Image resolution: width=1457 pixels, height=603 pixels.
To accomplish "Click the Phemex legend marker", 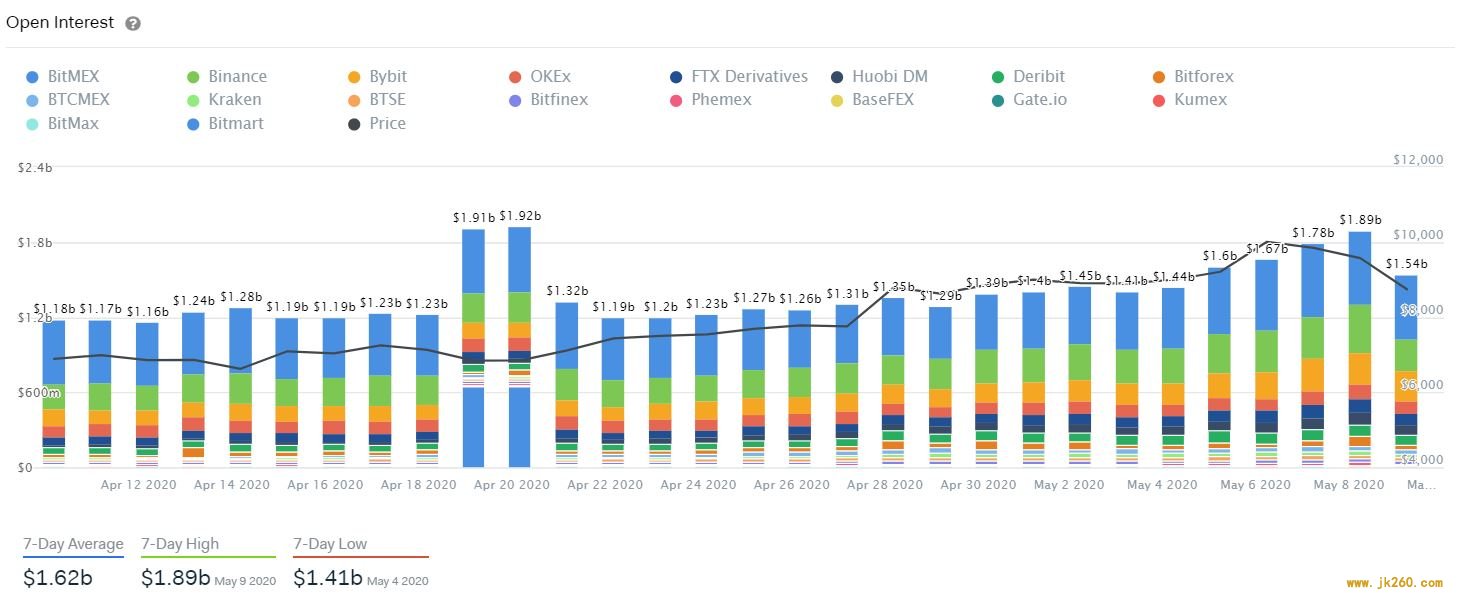I will click(x=677, y=100).
